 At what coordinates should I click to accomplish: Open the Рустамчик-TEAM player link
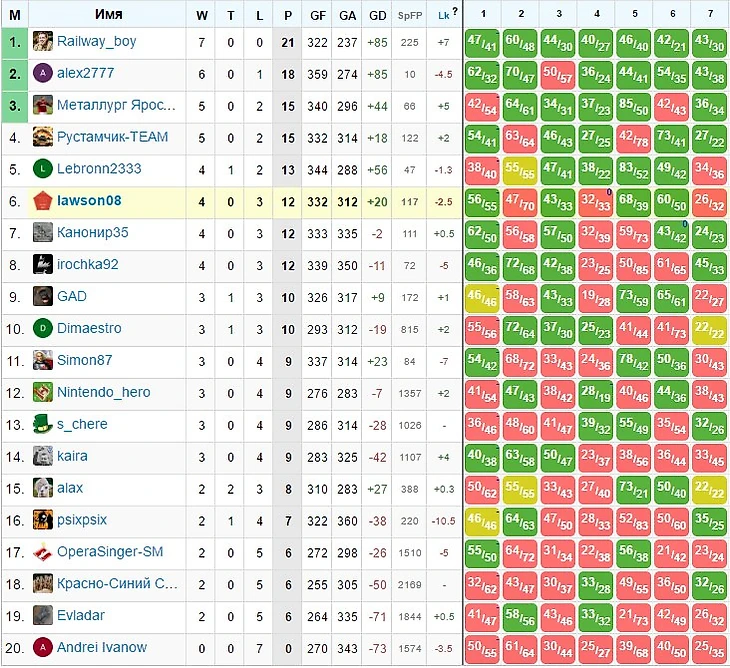112,137
